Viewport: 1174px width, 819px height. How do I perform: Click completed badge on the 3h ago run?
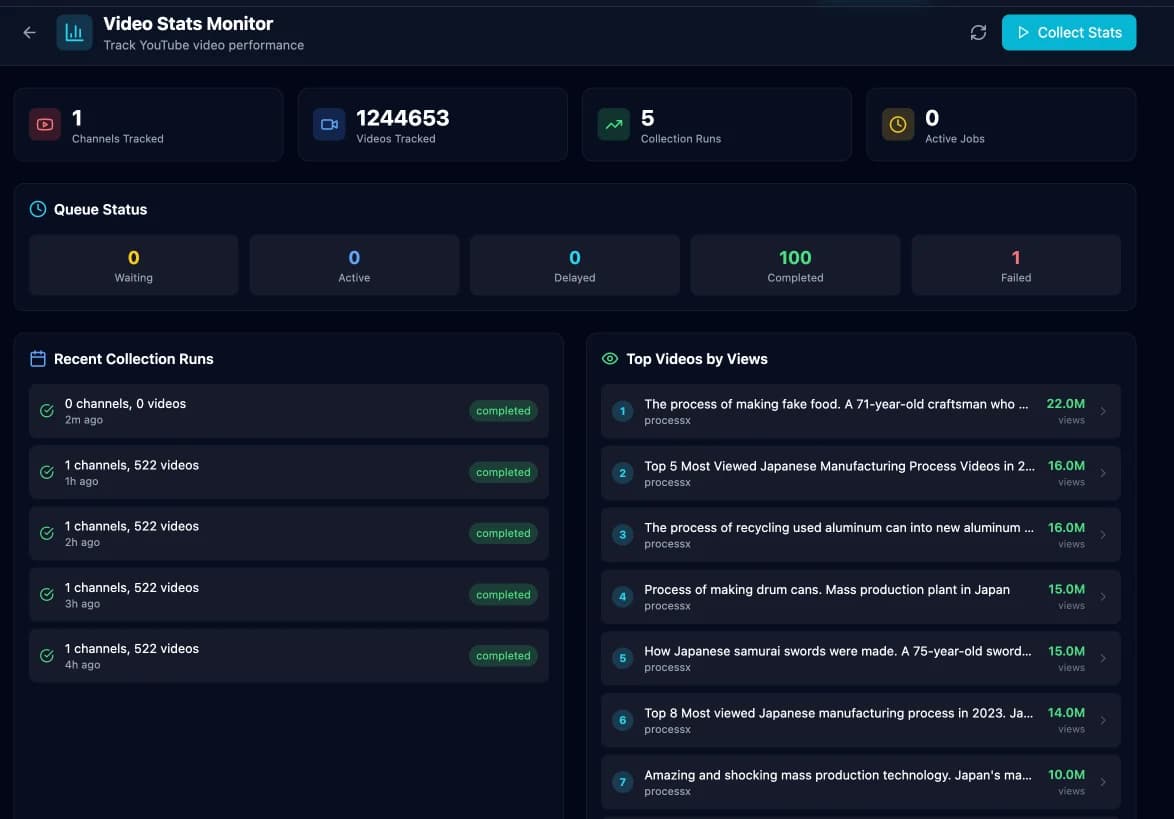point(503,594)
